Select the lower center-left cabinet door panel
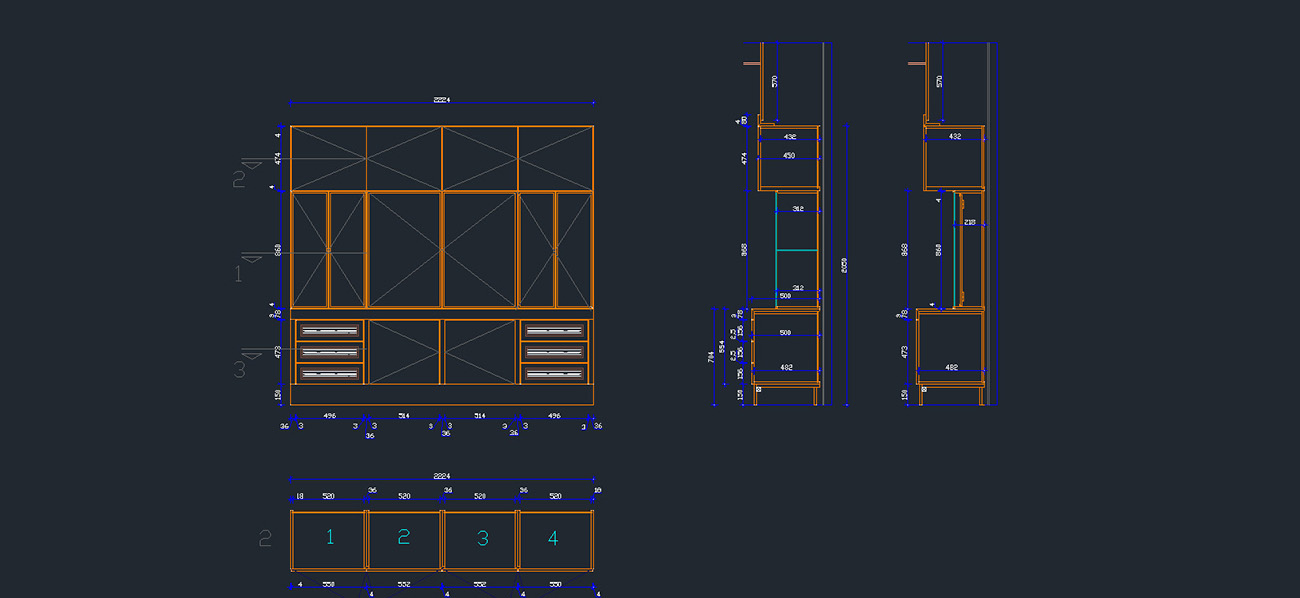1300x598 pixels. 404,351
